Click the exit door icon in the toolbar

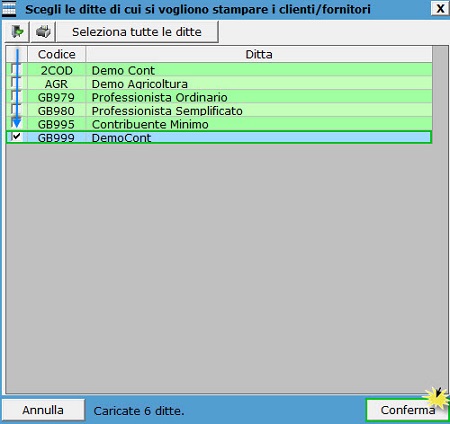click(17, 32)
